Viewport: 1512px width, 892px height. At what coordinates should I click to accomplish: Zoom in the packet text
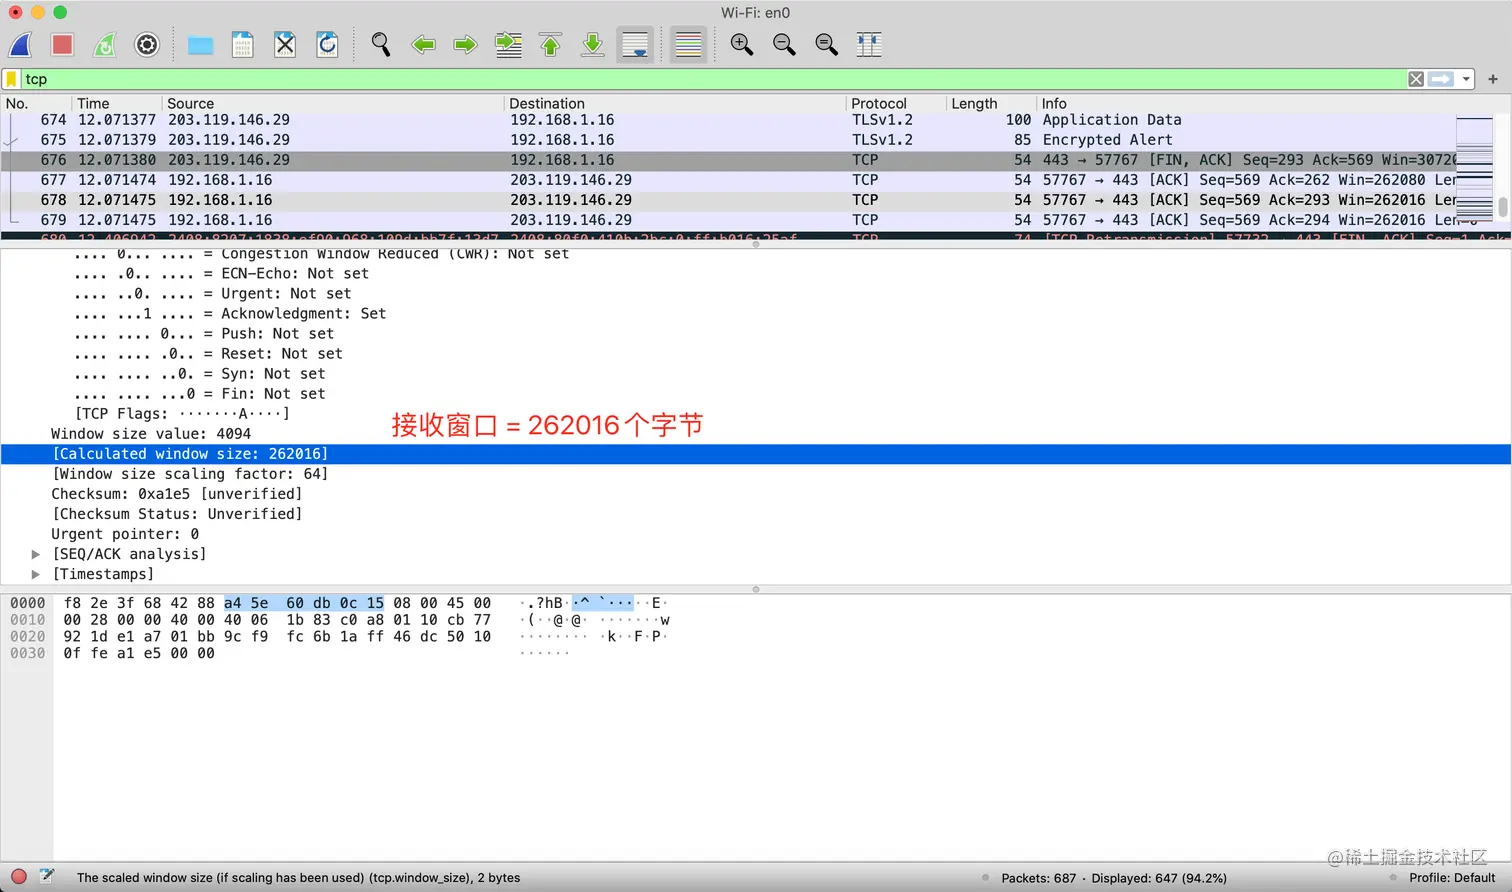click(742, 45)
